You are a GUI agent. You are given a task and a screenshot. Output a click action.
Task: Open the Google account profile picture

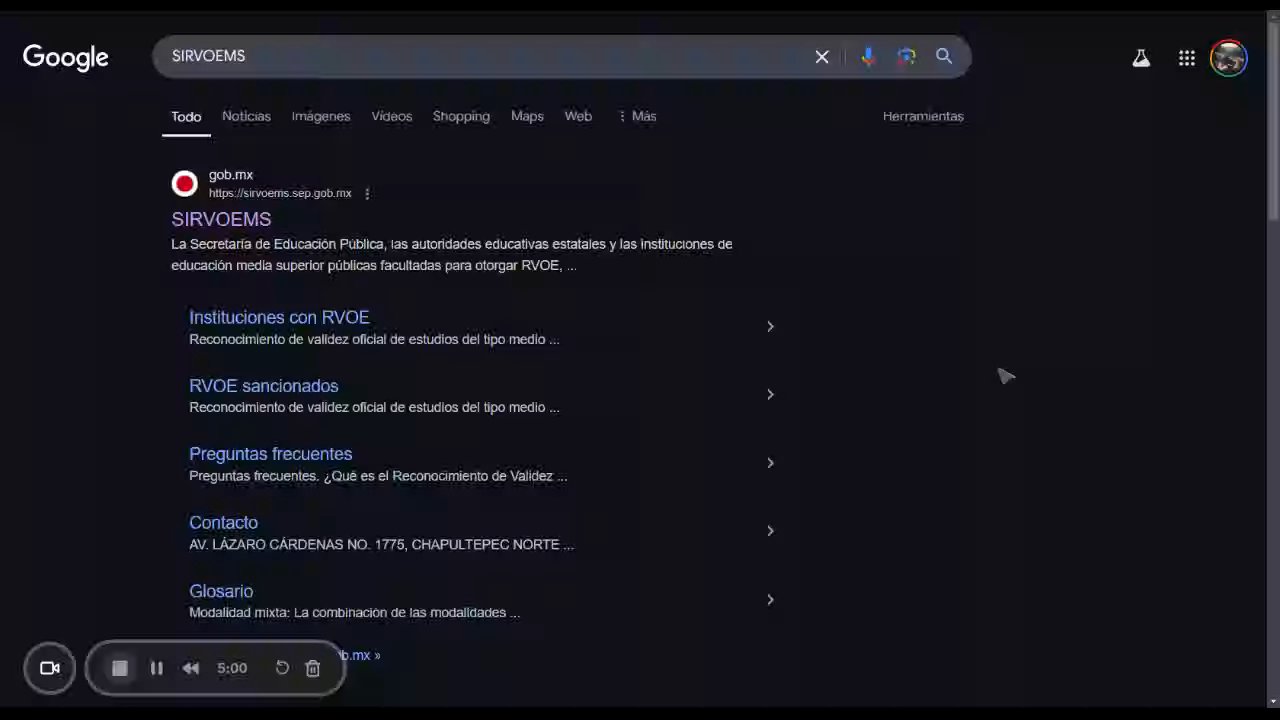point(1228,58)
